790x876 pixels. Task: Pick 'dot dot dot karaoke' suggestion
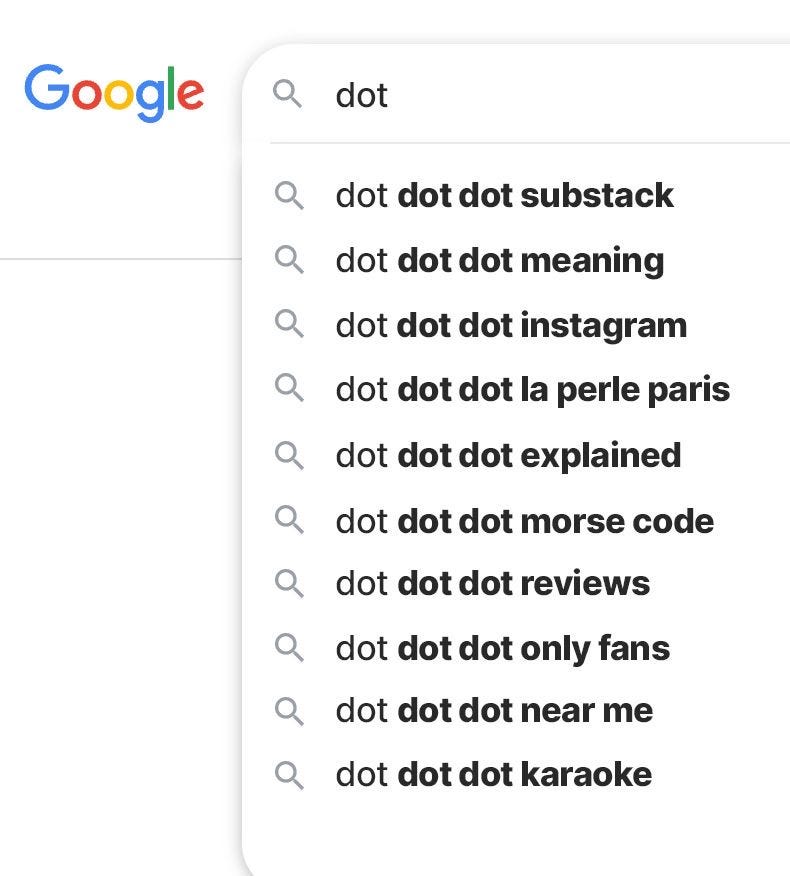[x=493, y=774]
